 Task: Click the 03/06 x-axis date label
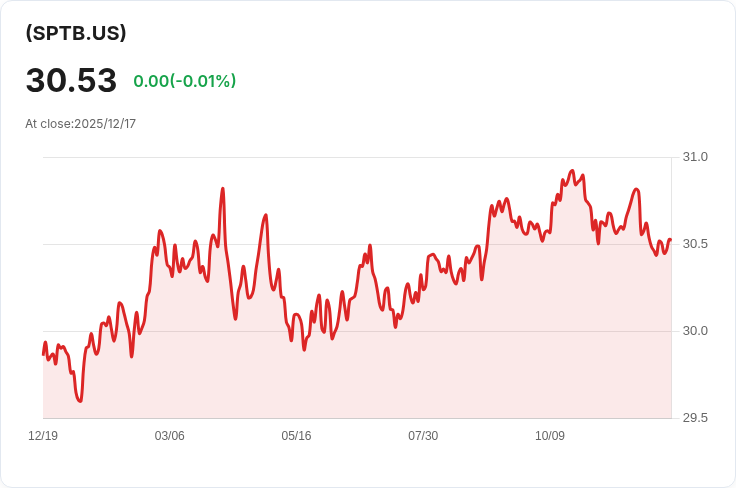tap(169, 436)
